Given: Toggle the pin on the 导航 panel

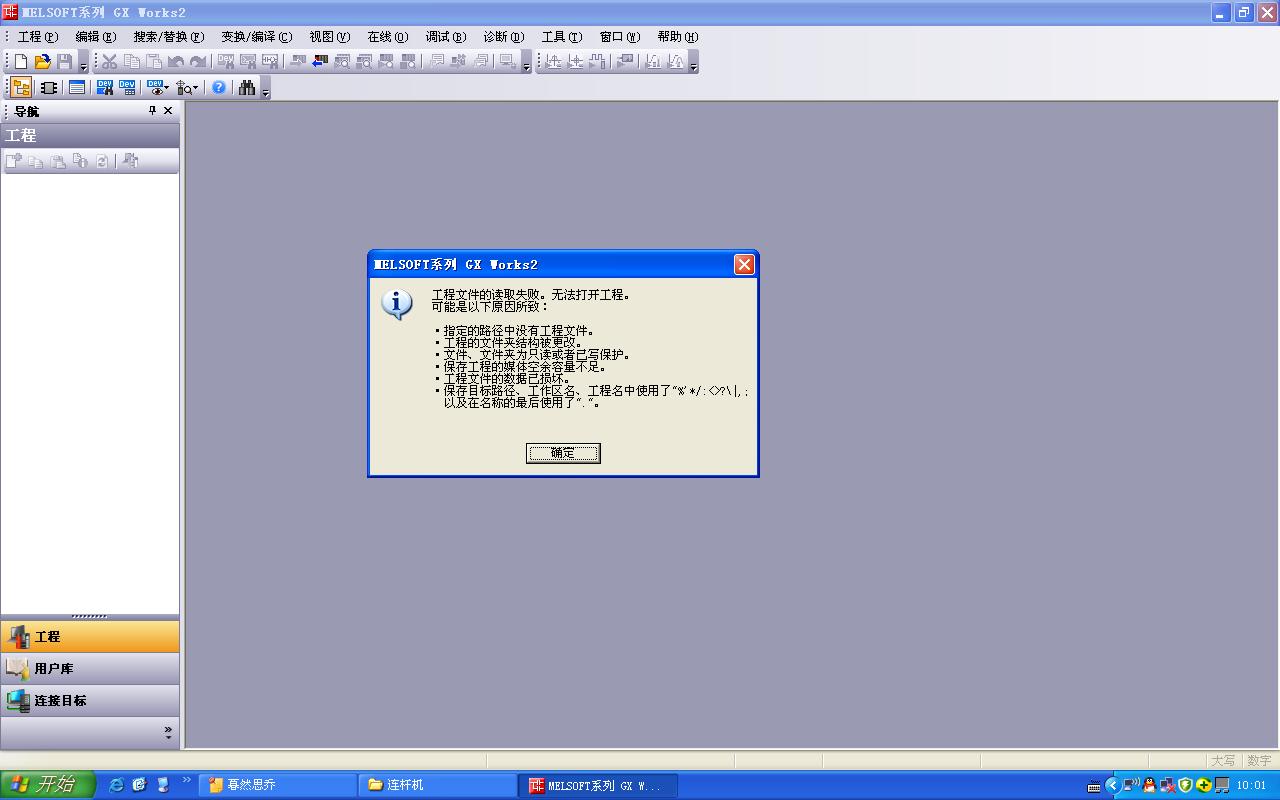Looking at the screenshot, I should 153,111.
